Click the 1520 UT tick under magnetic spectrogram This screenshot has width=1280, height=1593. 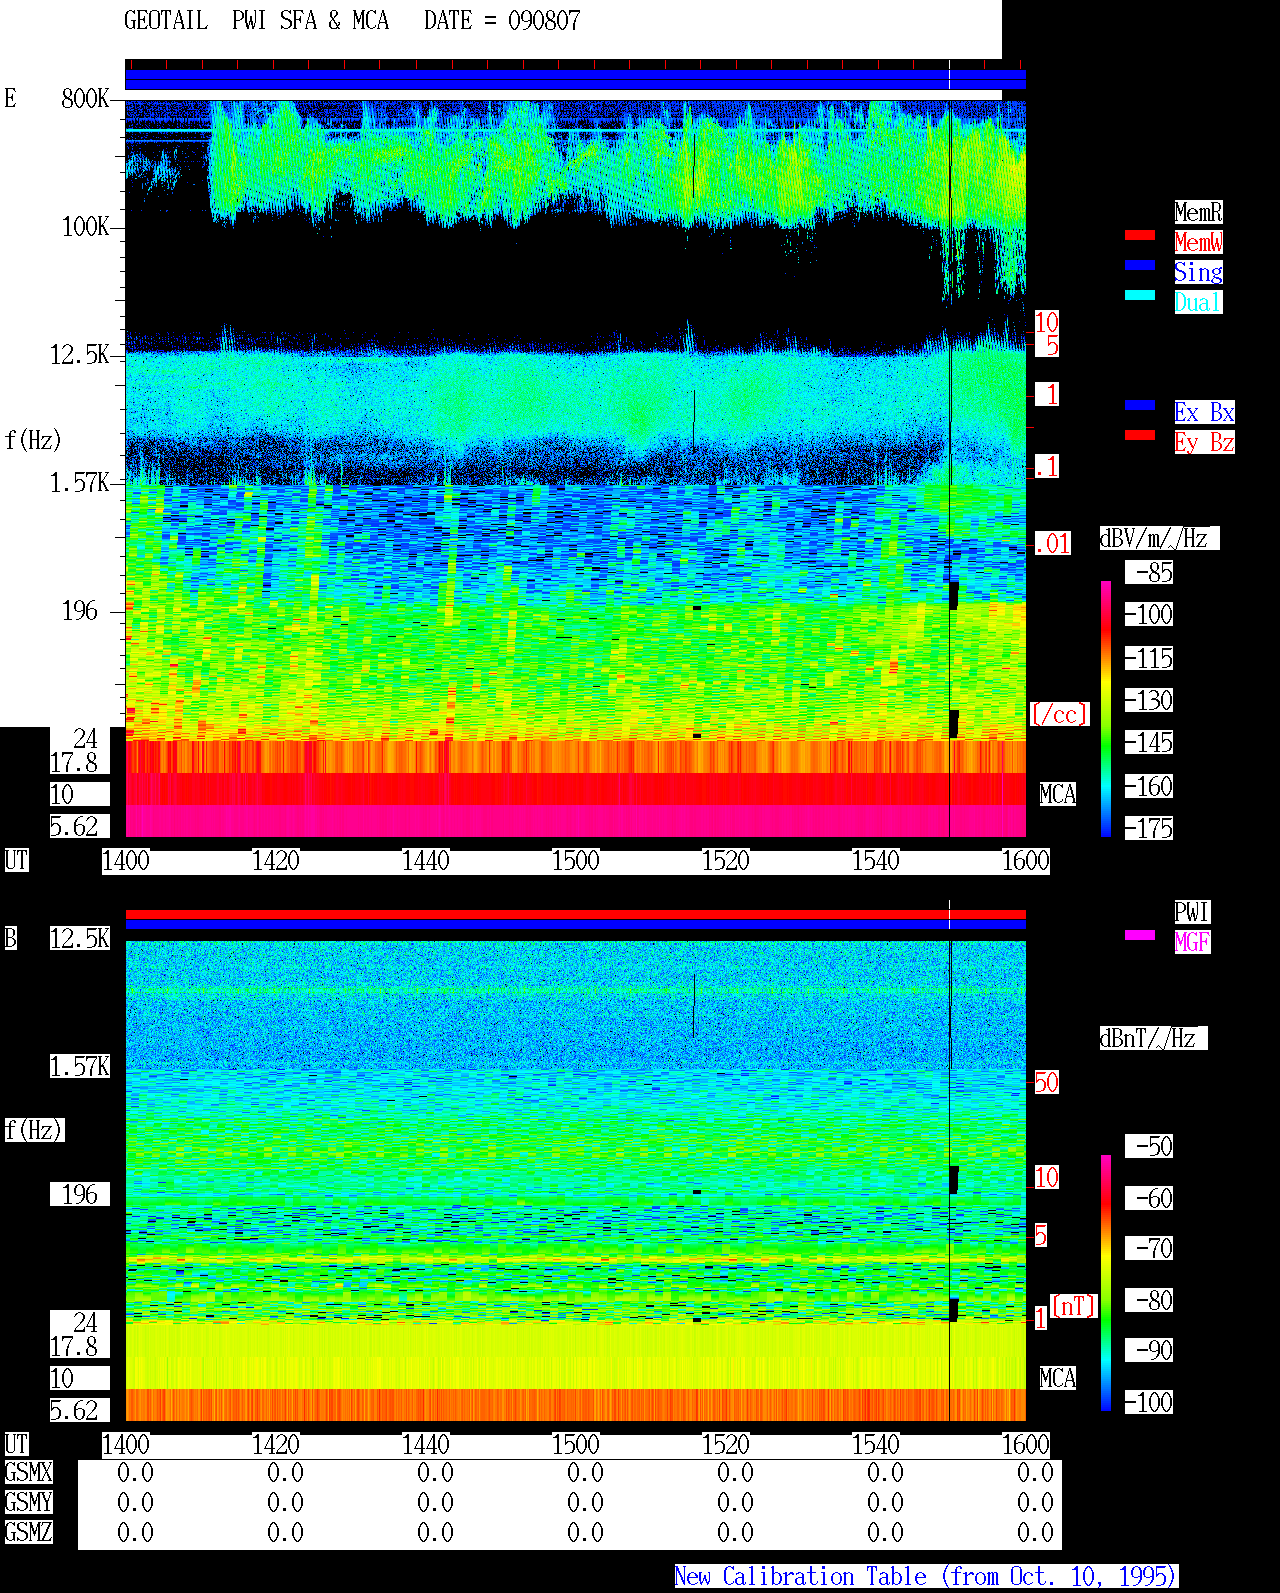coord(726,1445)
